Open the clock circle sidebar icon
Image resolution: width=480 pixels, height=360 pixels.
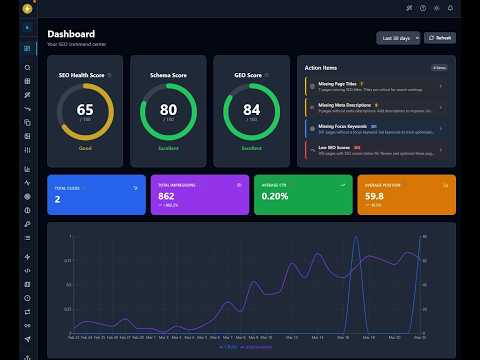click(27, 298)
